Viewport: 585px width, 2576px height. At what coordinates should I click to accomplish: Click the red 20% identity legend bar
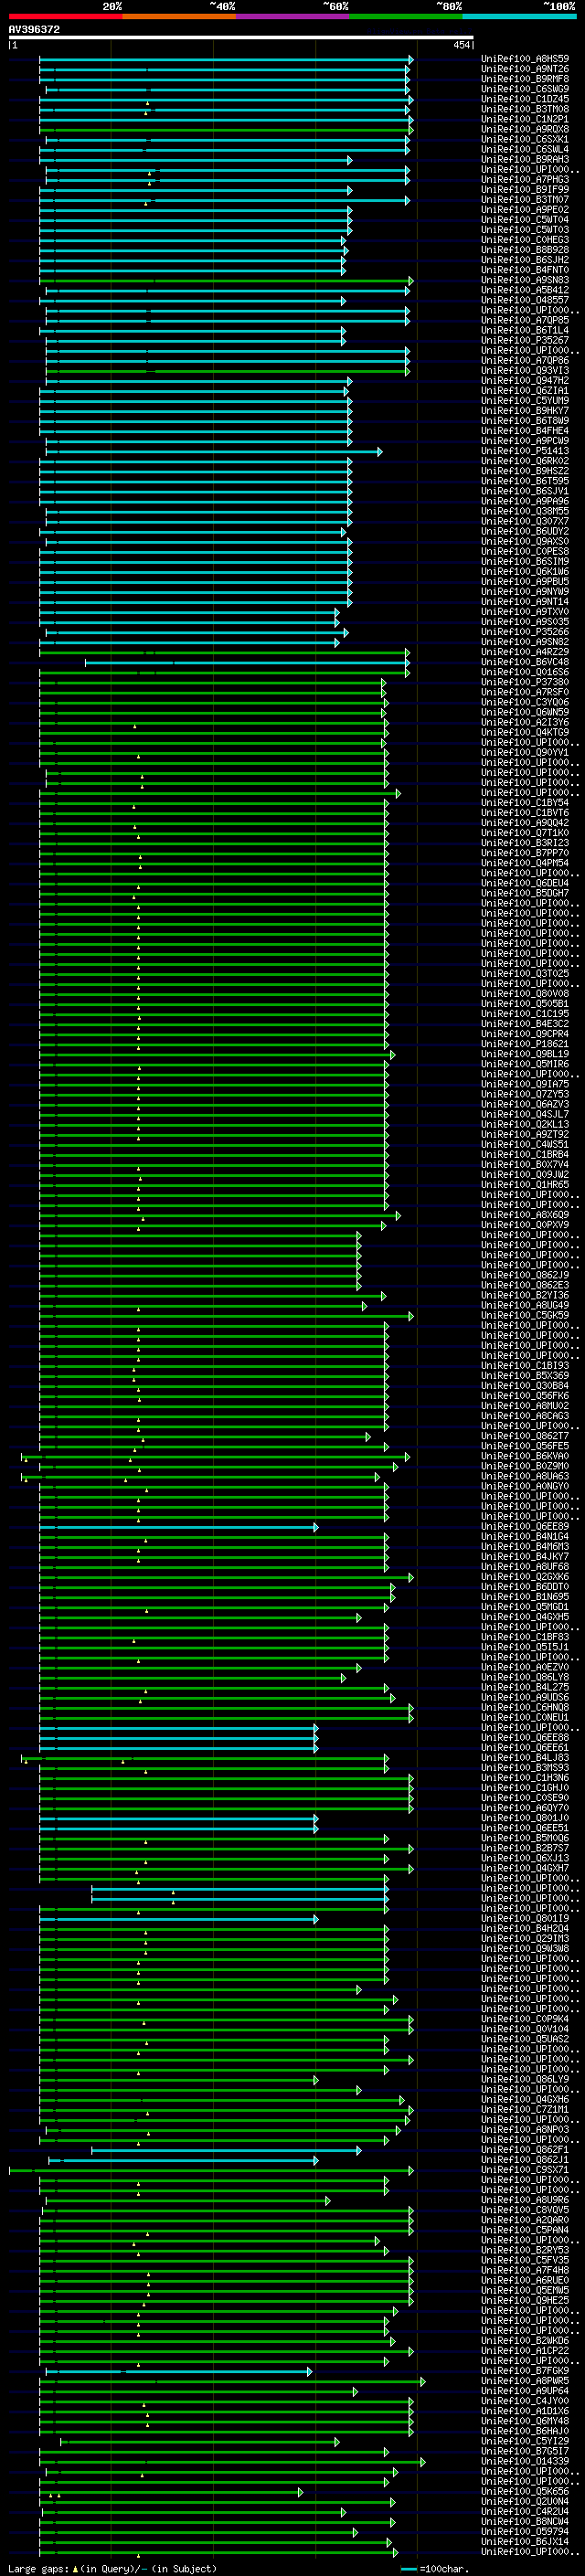65,16
